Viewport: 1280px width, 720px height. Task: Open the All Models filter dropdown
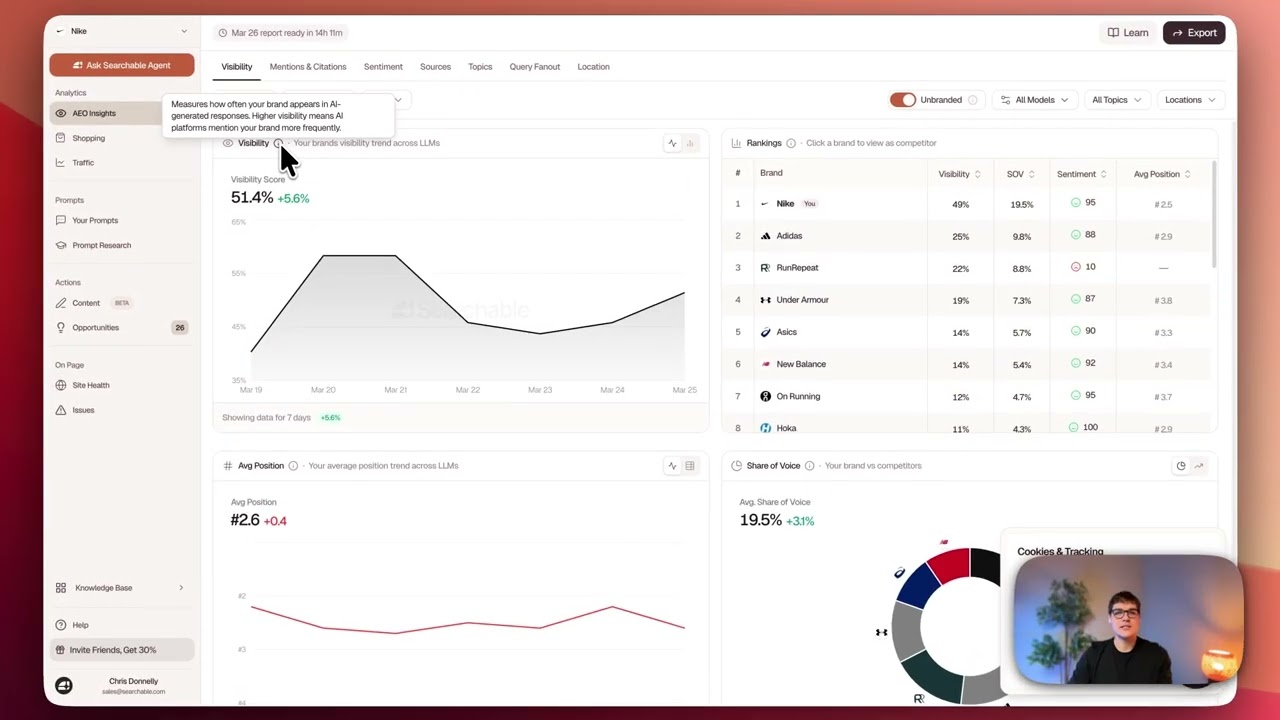pyautogui.click(x=1034, y=100)
